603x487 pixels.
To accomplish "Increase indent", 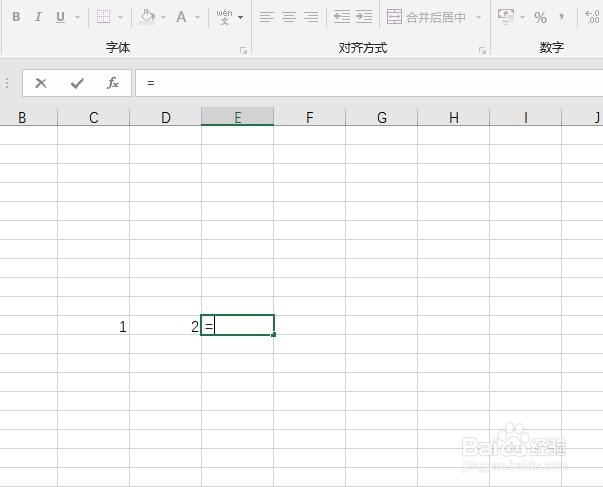I will tap(363, 17).
